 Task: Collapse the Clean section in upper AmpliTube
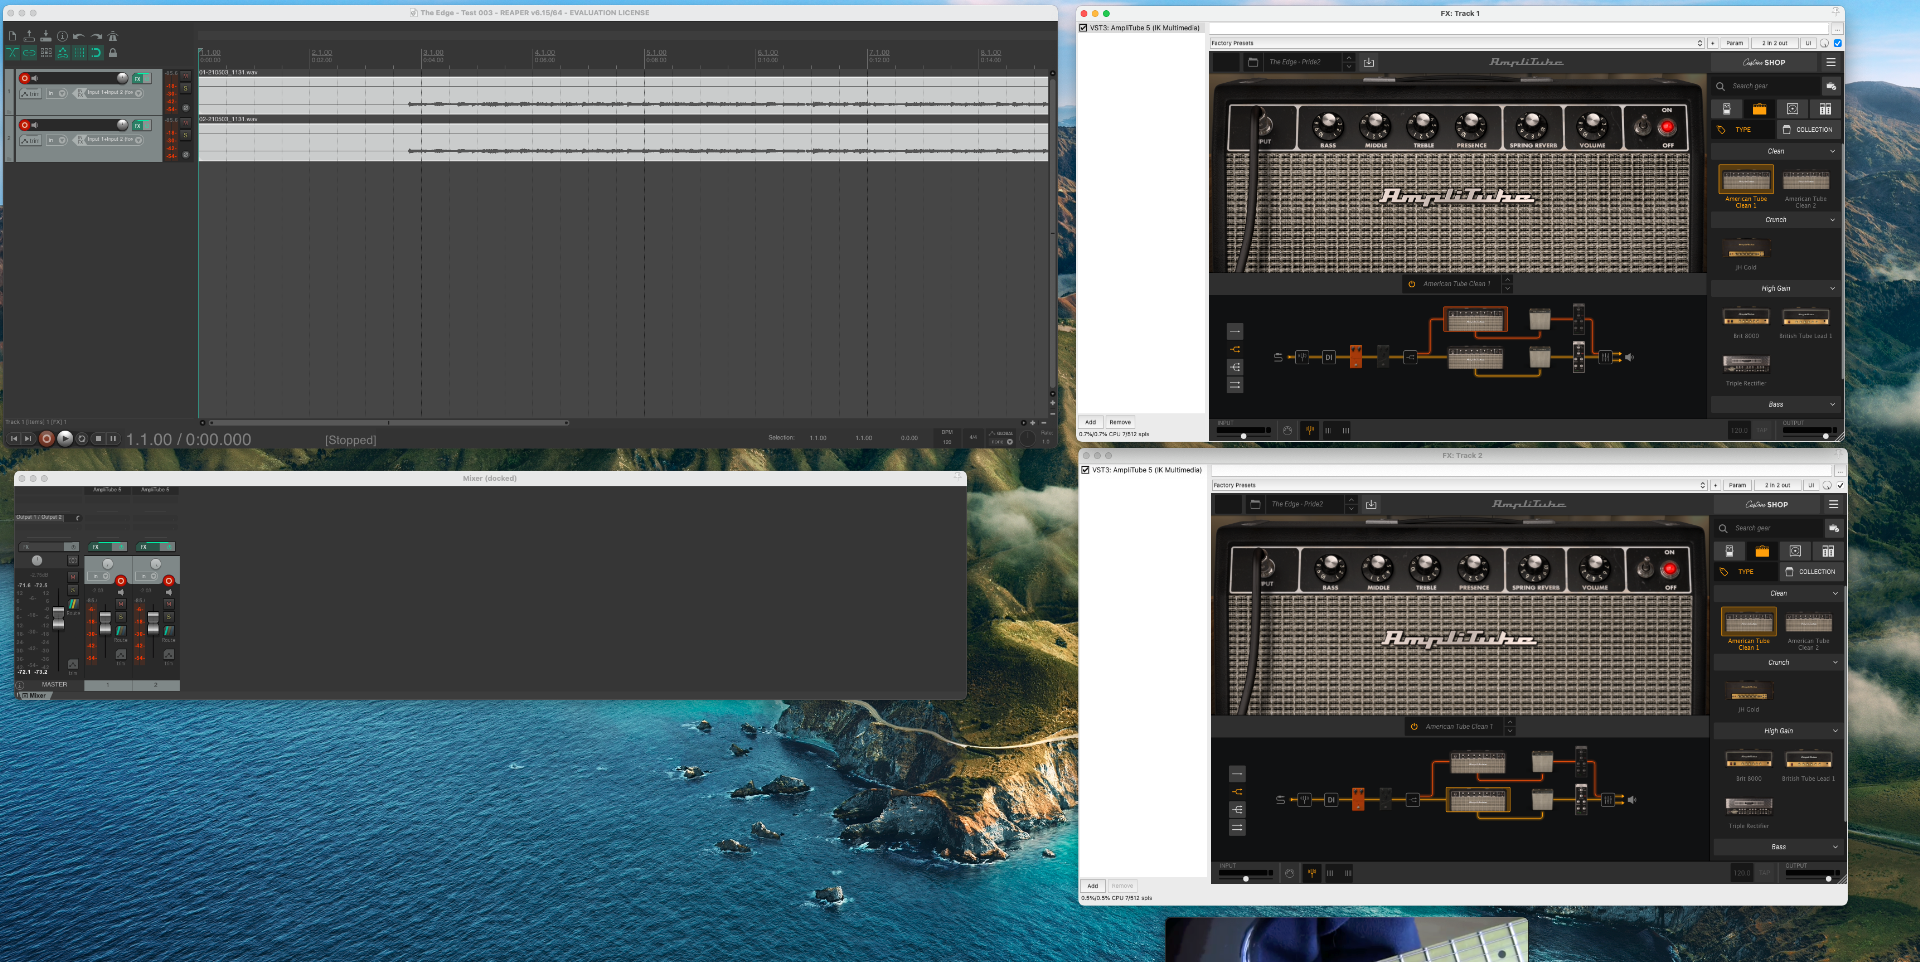click(1776, 151)
